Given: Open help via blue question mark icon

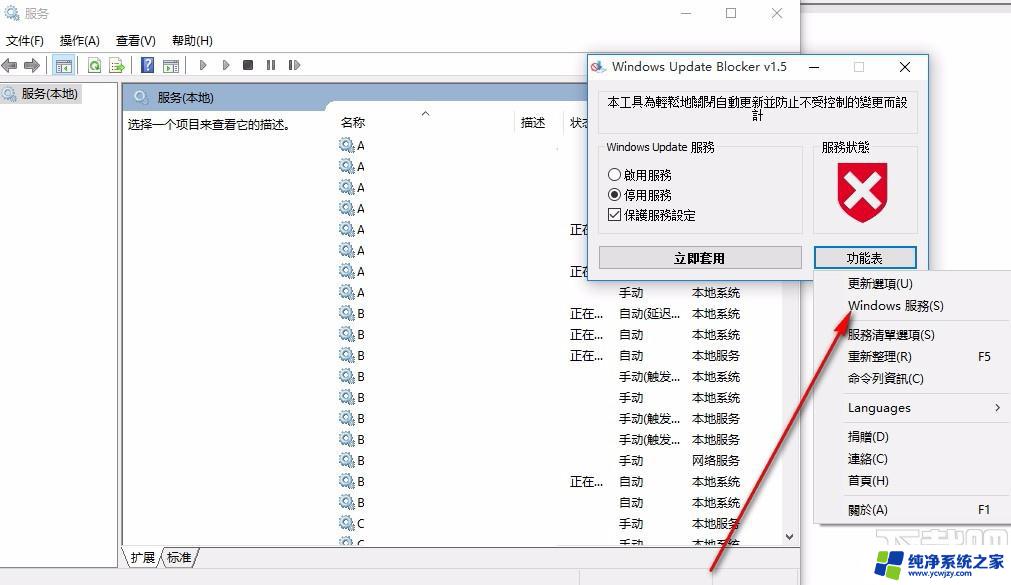Looking at the screenshot, I should [147, 65].
